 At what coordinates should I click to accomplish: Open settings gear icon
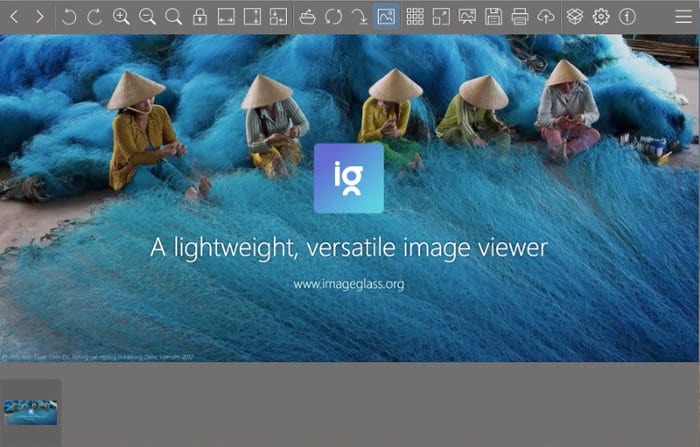[x=601, y=17]
